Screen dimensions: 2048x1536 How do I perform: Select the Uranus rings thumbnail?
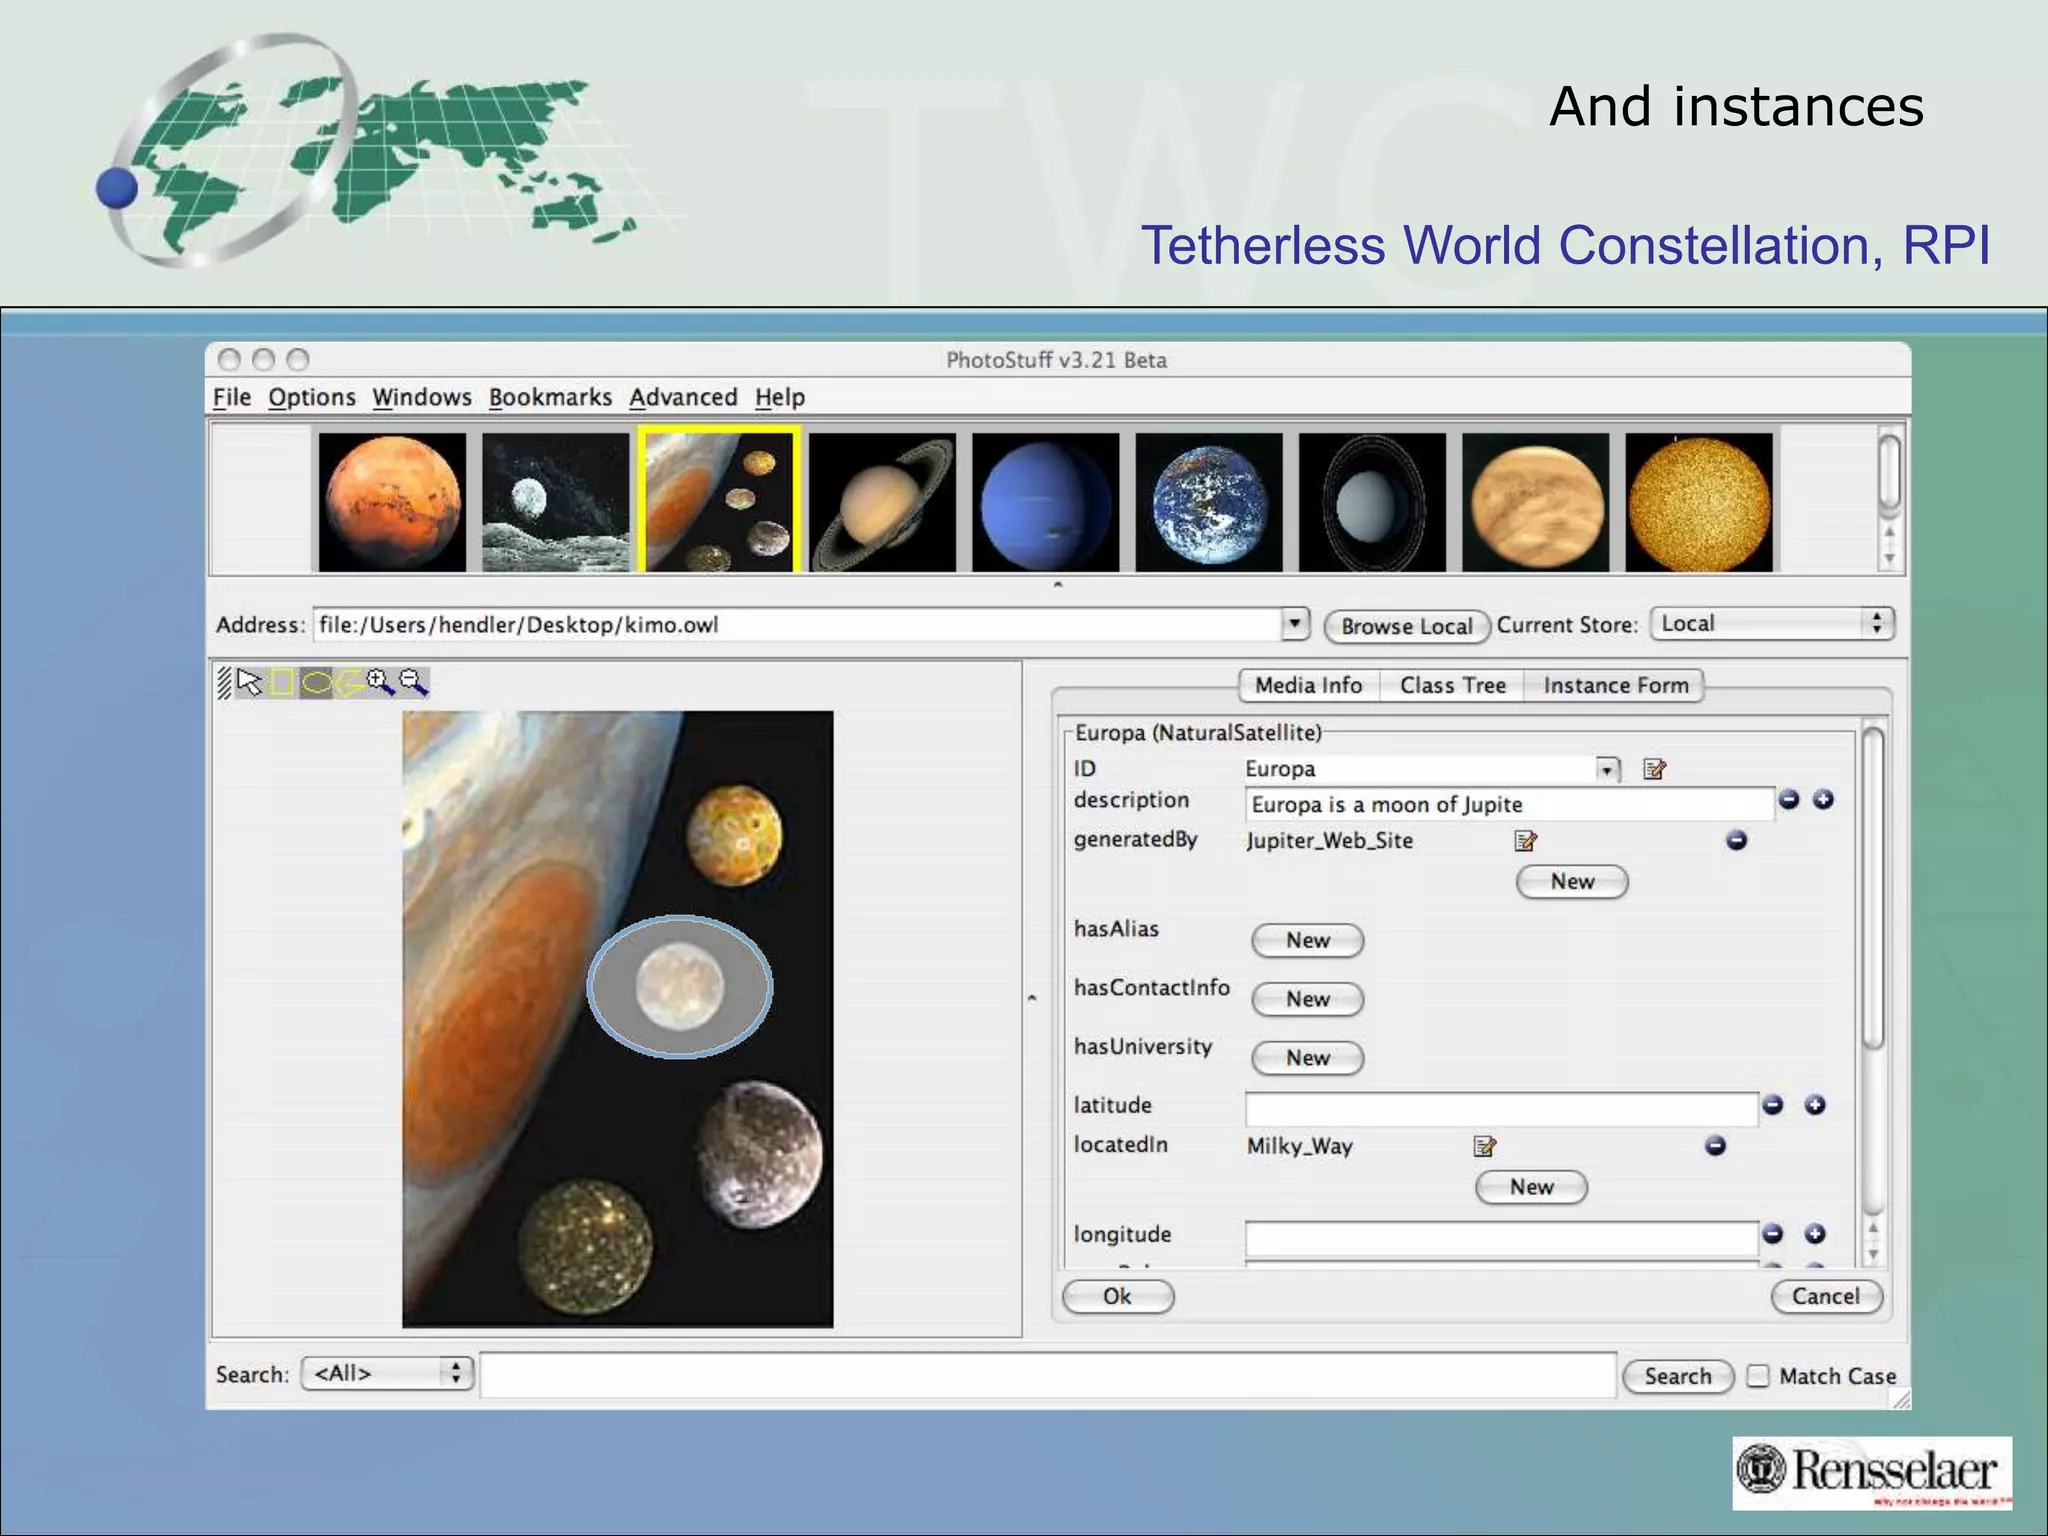[x=1372, y=502]
